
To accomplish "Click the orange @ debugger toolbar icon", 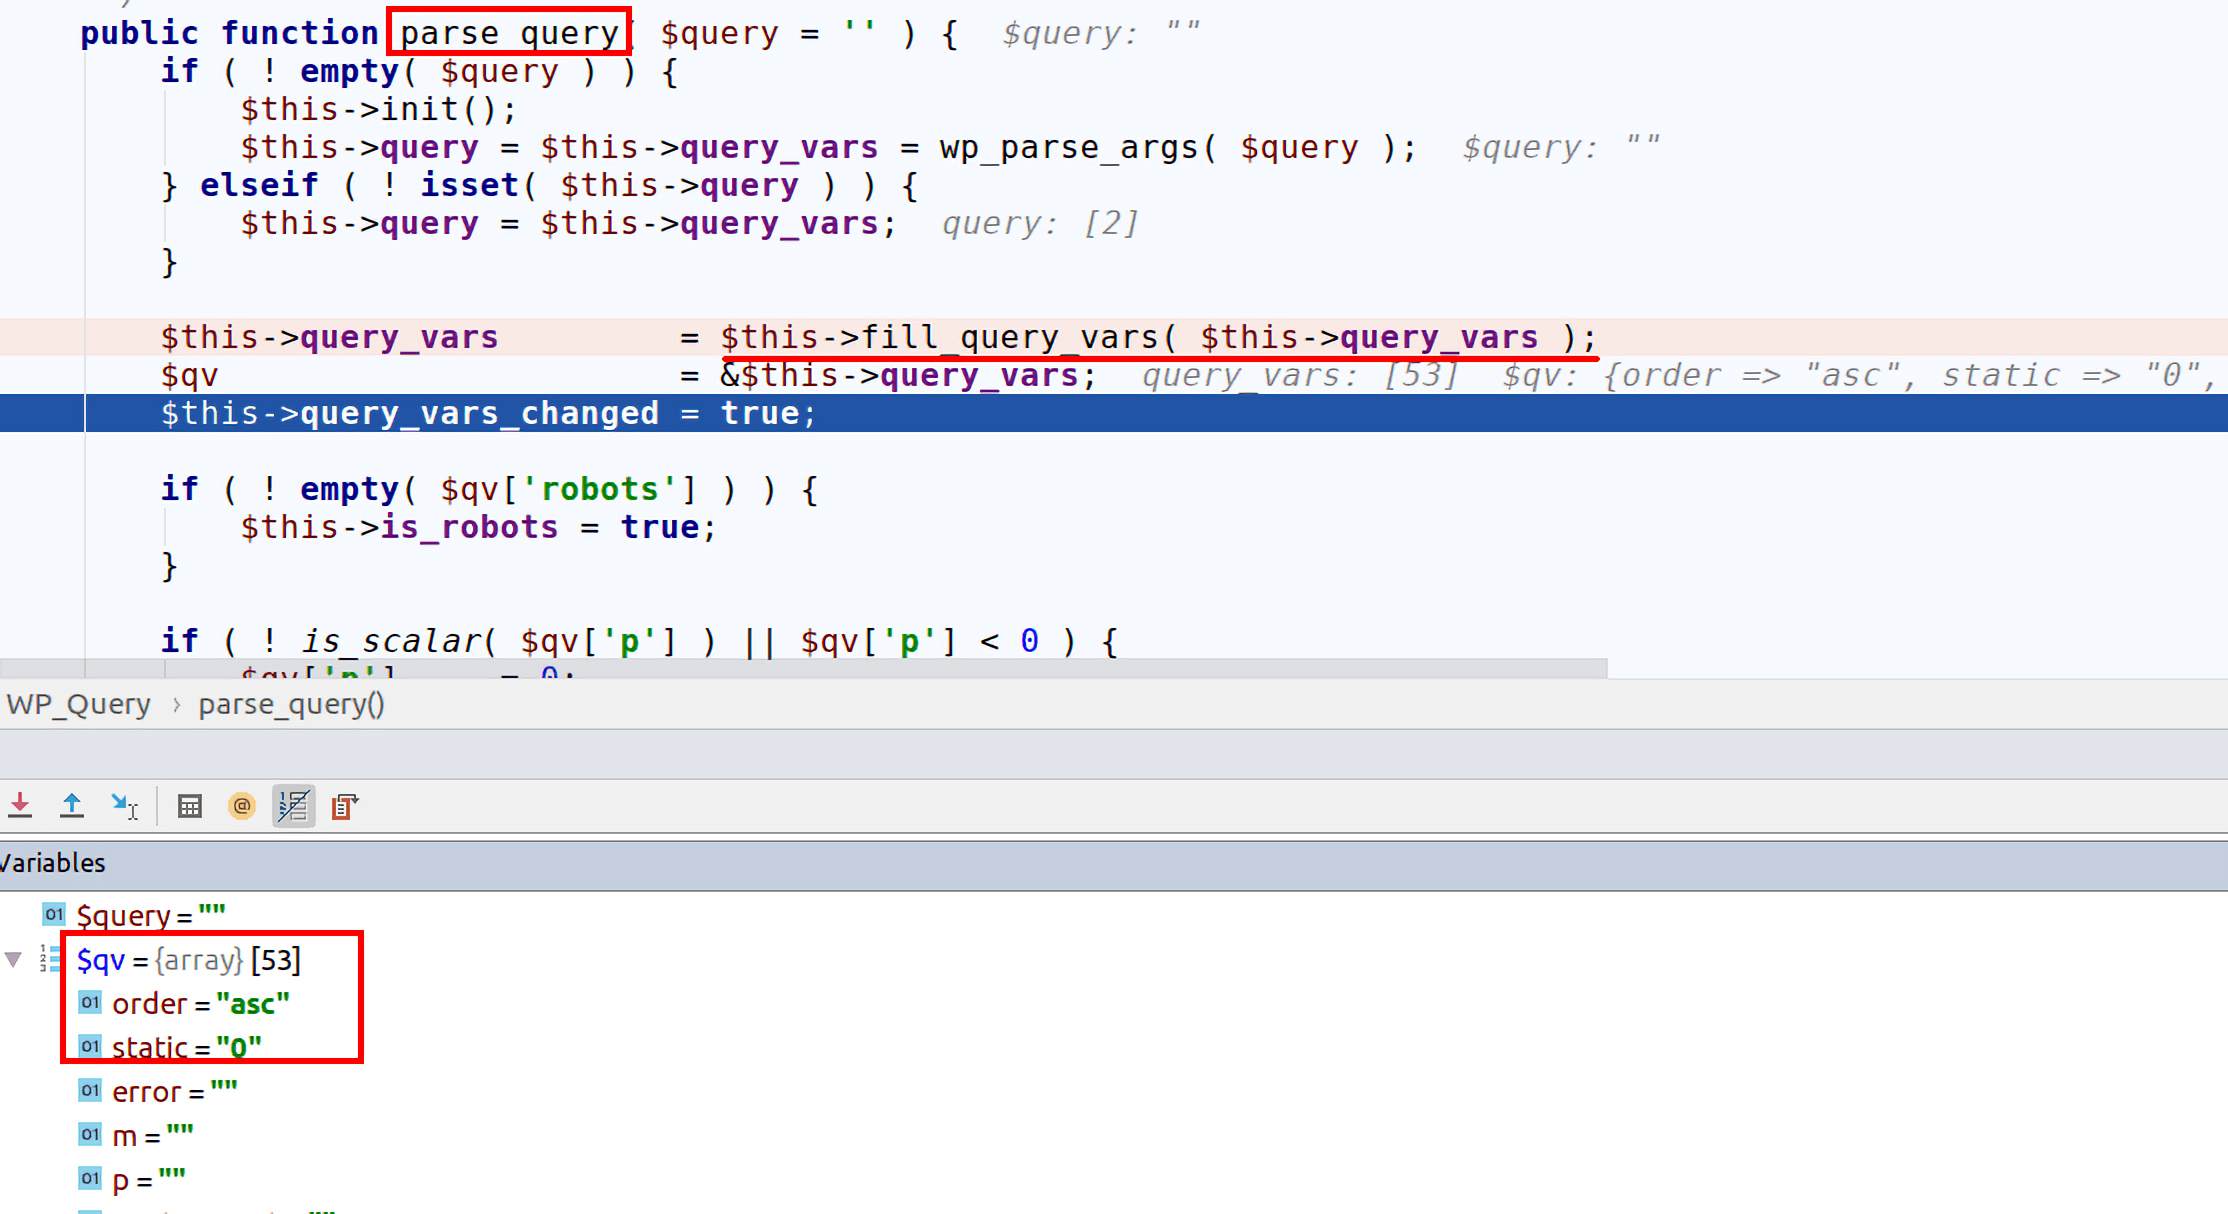I will point(242,806).
